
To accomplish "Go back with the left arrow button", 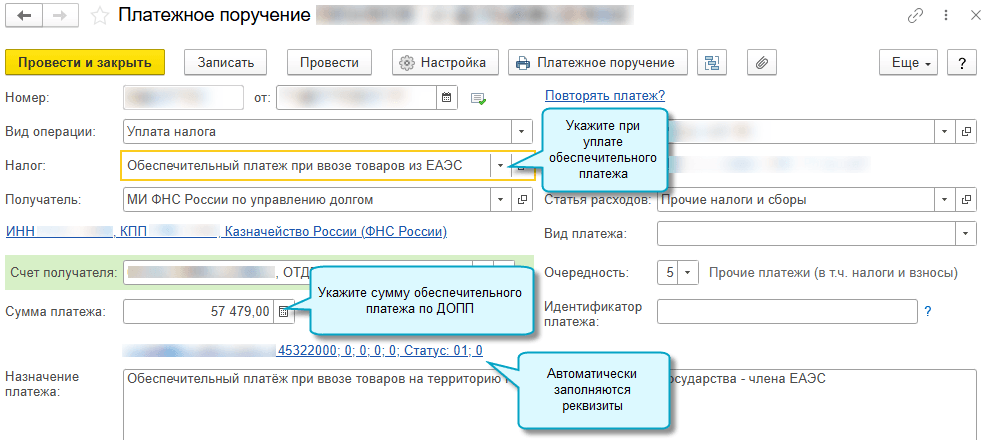I will point(26,16).
